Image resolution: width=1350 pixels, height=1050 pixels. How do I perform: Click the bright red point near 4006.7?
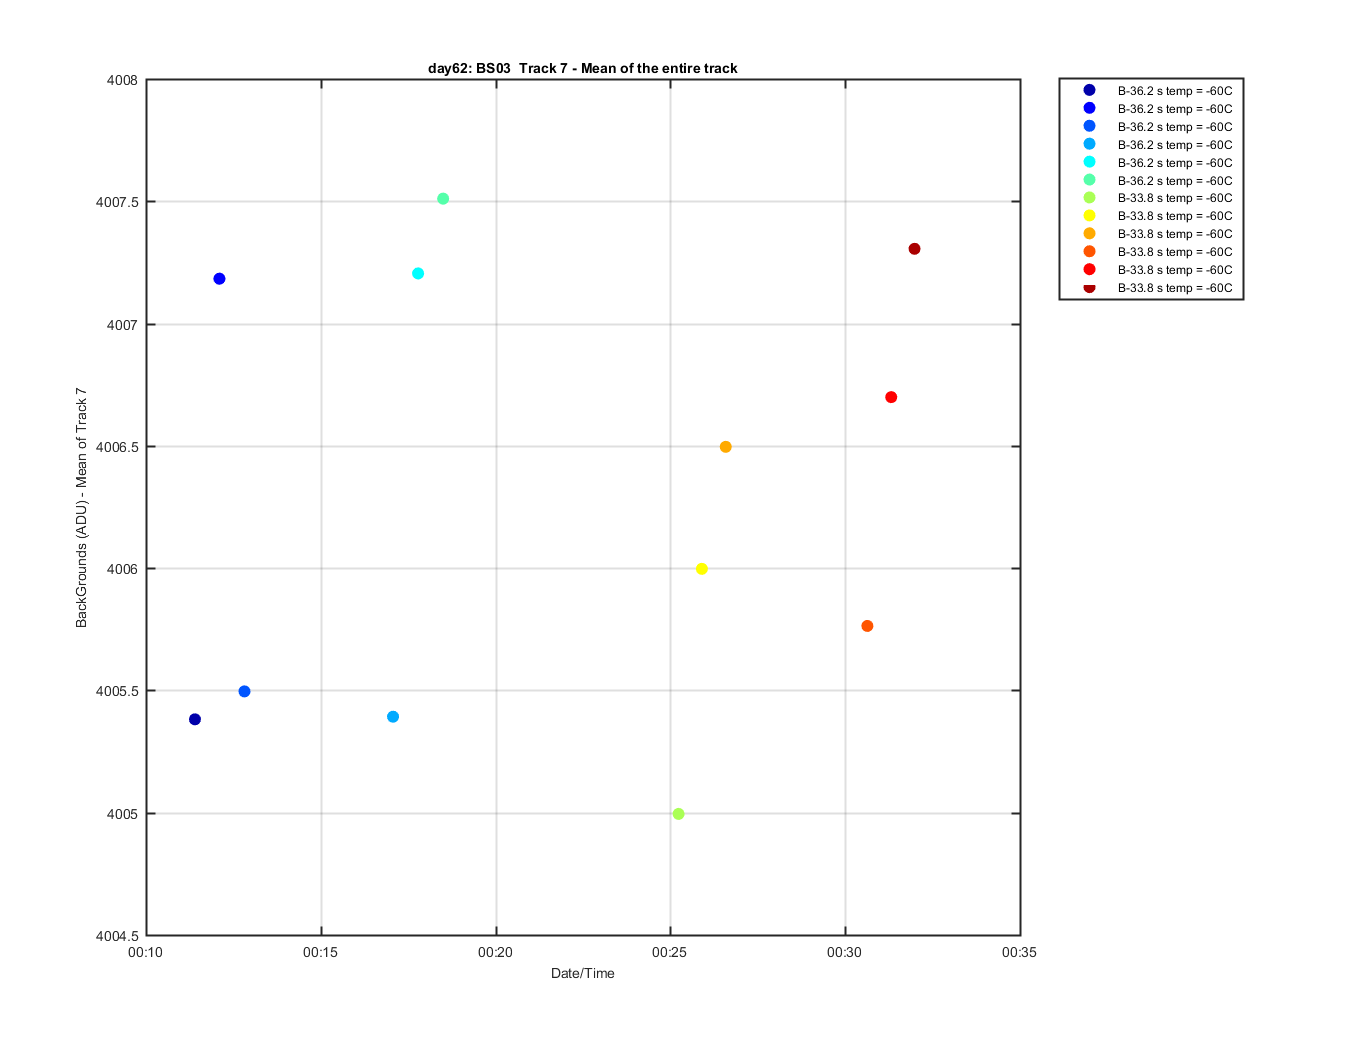click(891, 397)
